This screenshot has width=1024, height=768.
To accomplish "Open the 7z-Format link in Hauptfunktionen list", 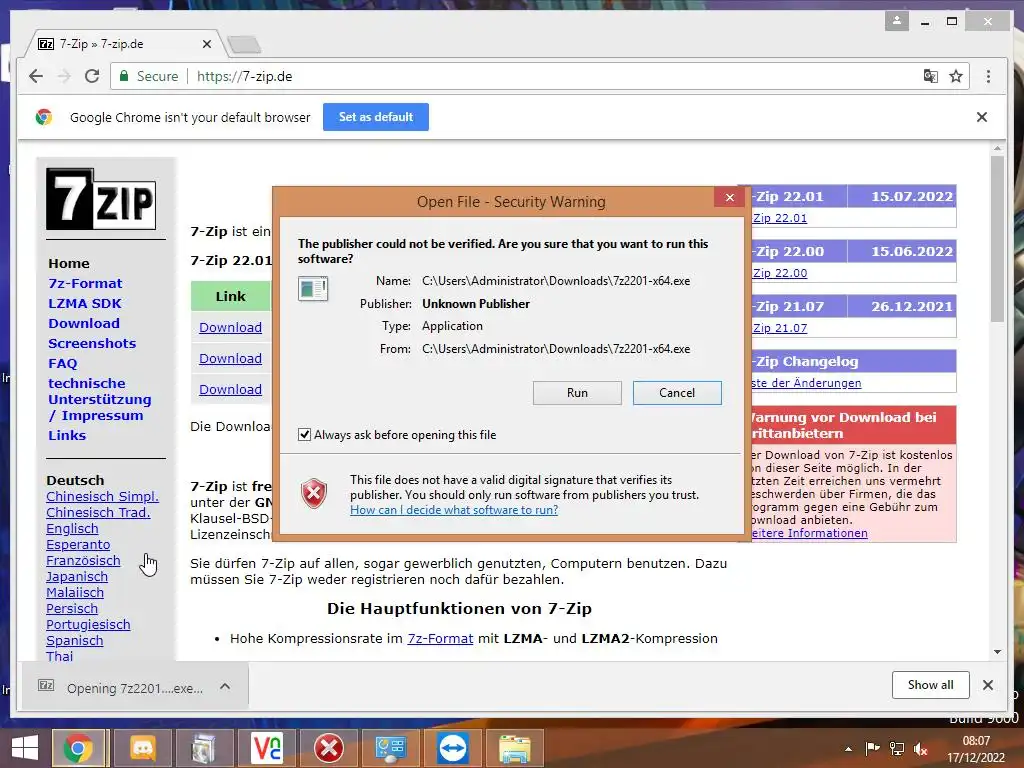I will click(x=440, y=638).
